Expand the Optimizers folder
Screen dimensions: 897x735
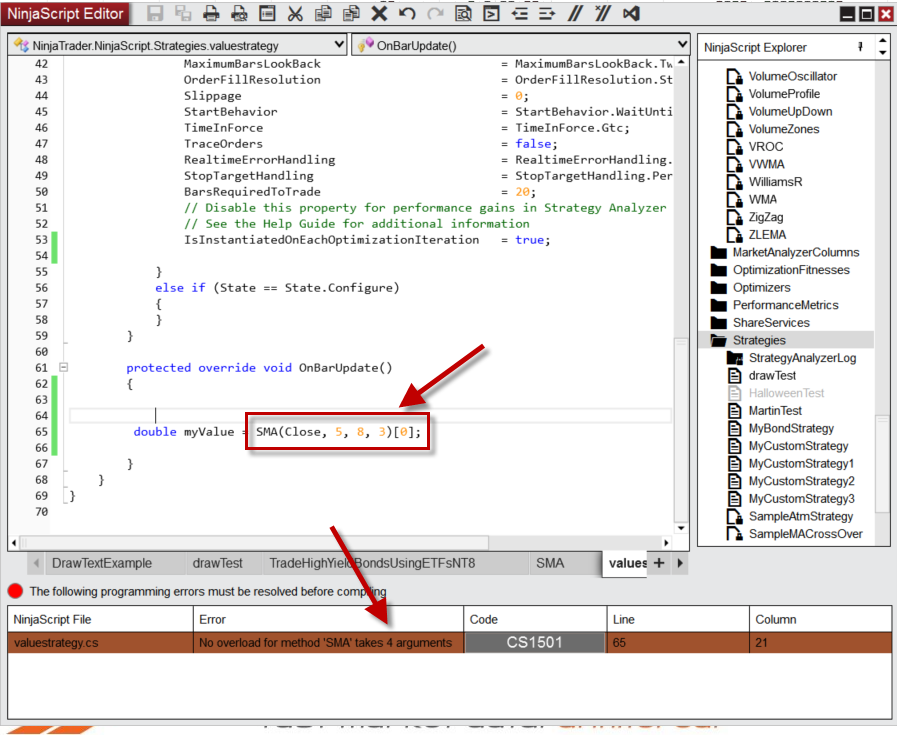(751, 288)
